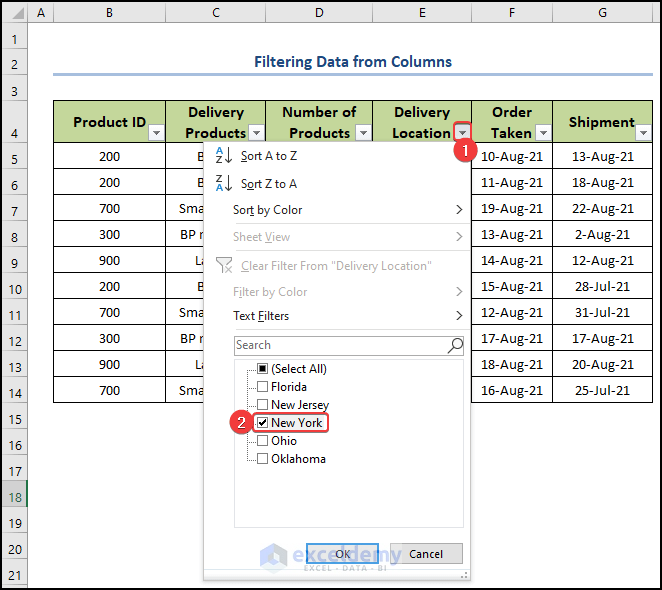
Task: Click the resize grip at the filter menu corner
Action: (x=463, y=574)
